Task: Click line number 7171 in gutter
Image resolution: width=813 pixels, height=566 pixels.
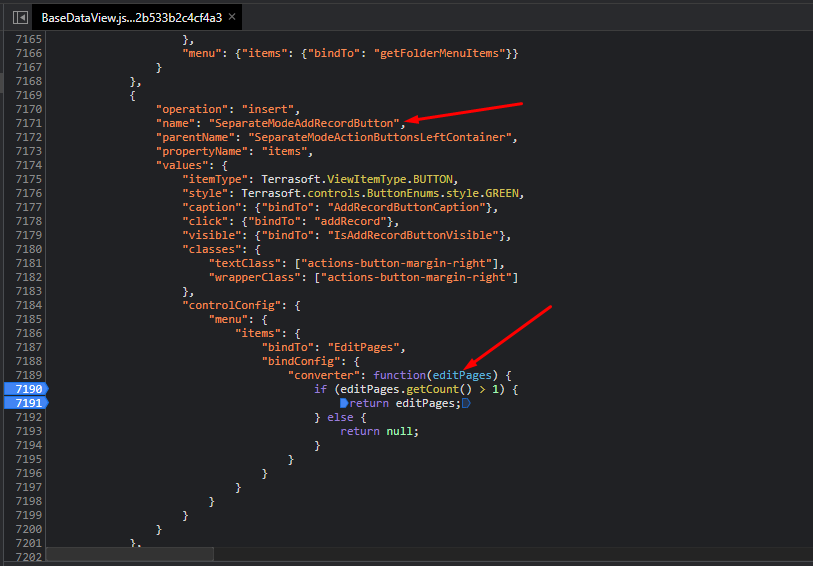Action: click(29, 123)
